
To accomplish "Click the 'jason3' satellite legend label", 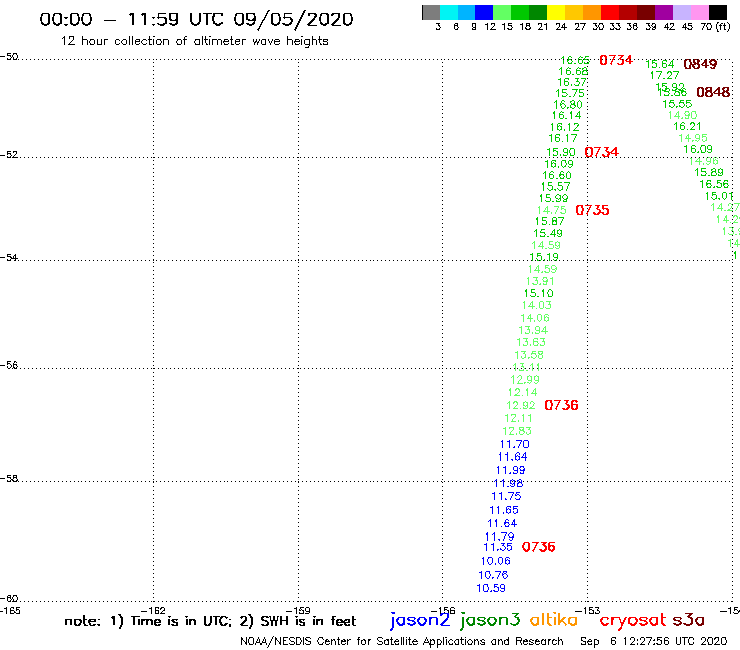I will tap(490, 619).
